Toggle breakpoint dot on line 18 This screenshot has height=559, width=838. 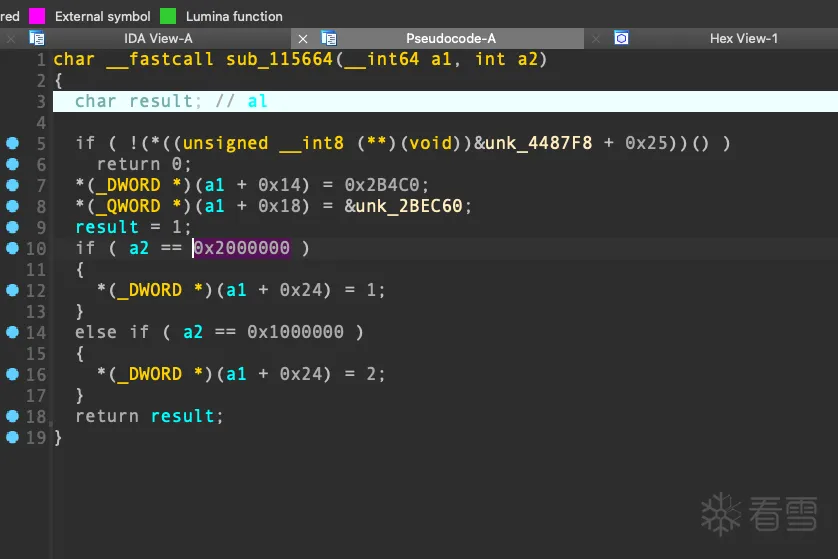[12, 416]
